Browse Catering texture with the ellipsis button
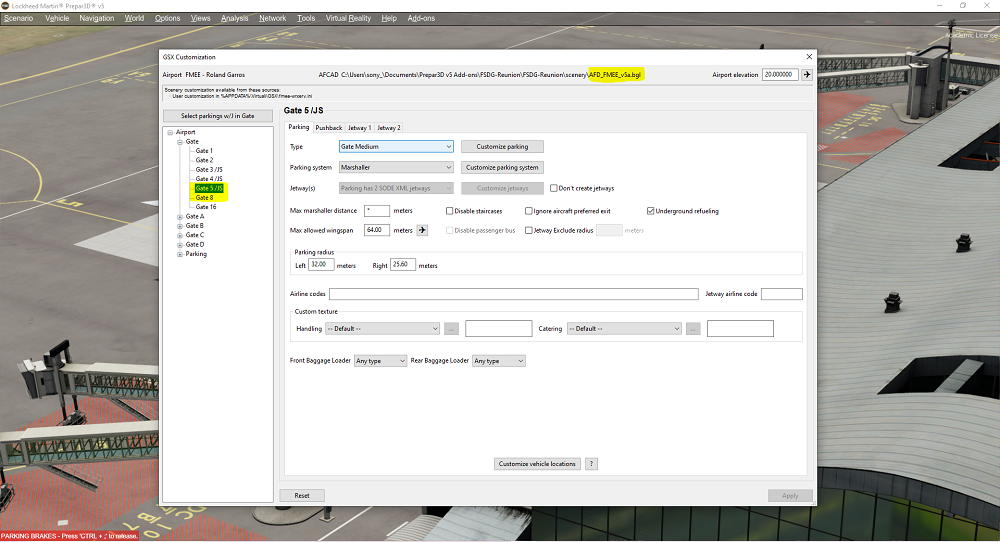Viewport: 1000px width, 542px height. coord(693,329)
